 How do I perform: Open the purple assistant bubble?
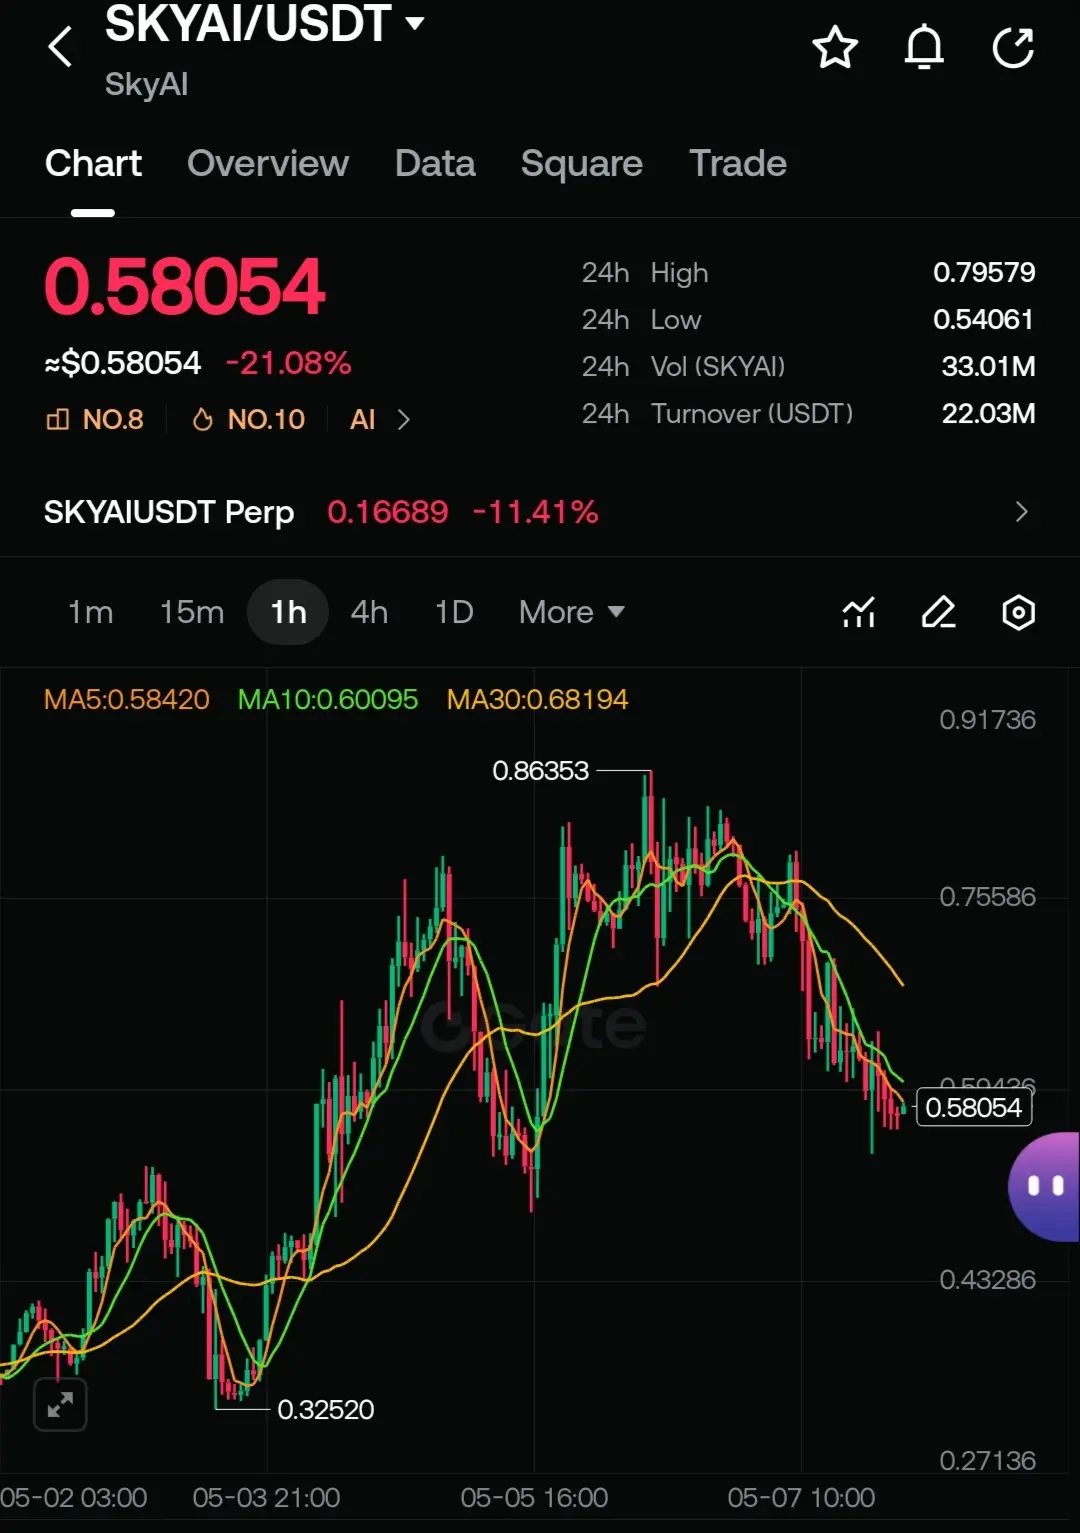point(1044,1187)
